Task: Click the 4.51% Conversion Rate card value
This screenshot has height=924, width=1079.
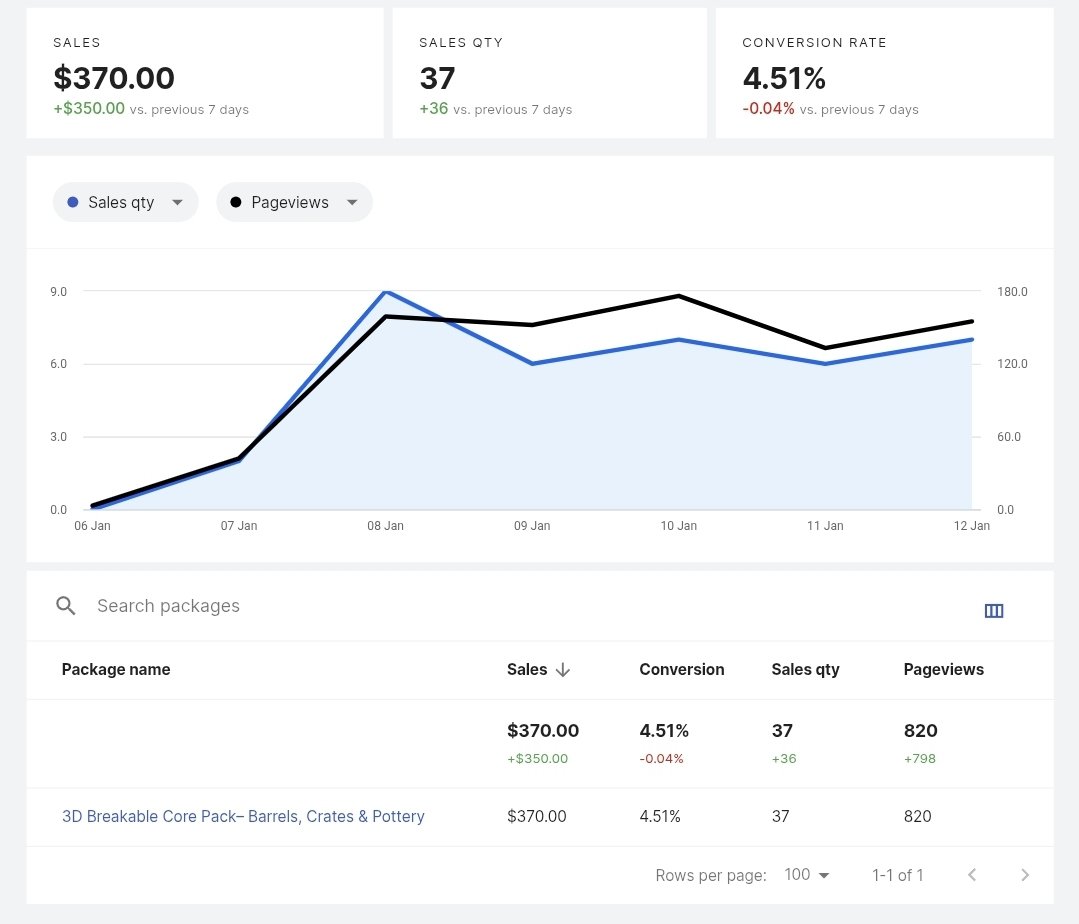Action: (784, 78)
